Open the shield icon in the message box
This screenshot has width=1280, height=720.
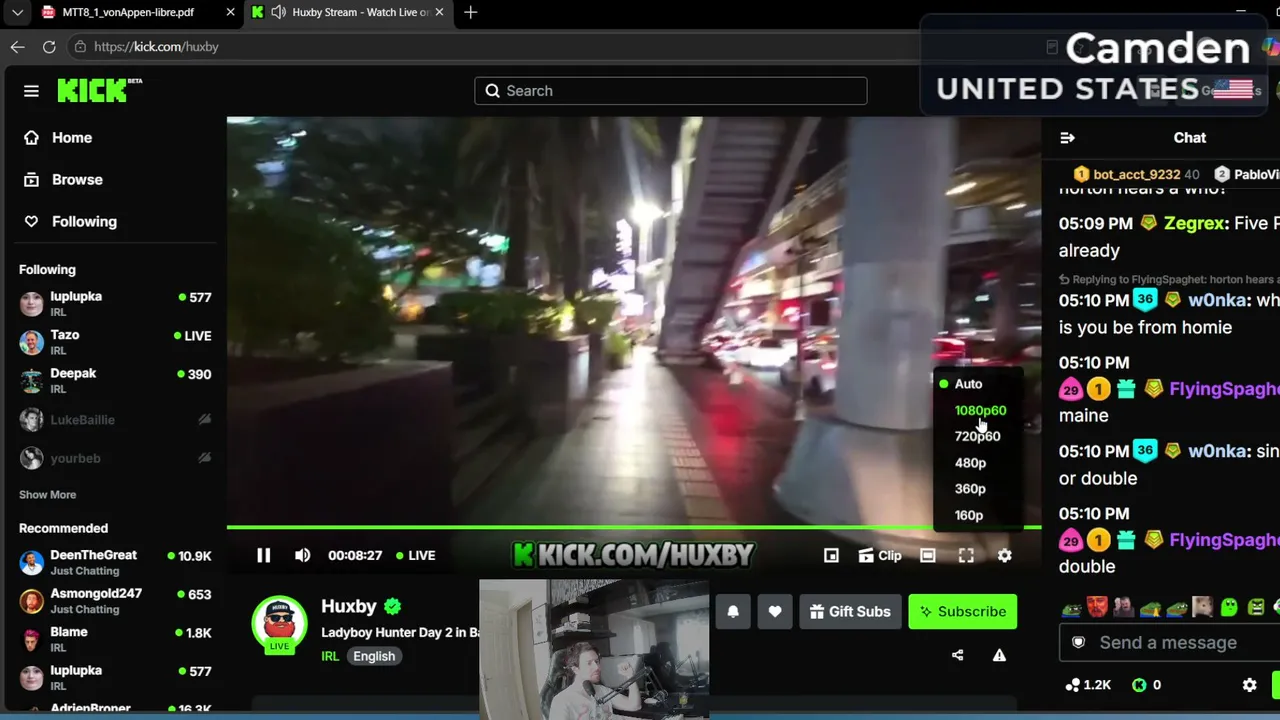pyautogui.click(x=1078, y=643)
